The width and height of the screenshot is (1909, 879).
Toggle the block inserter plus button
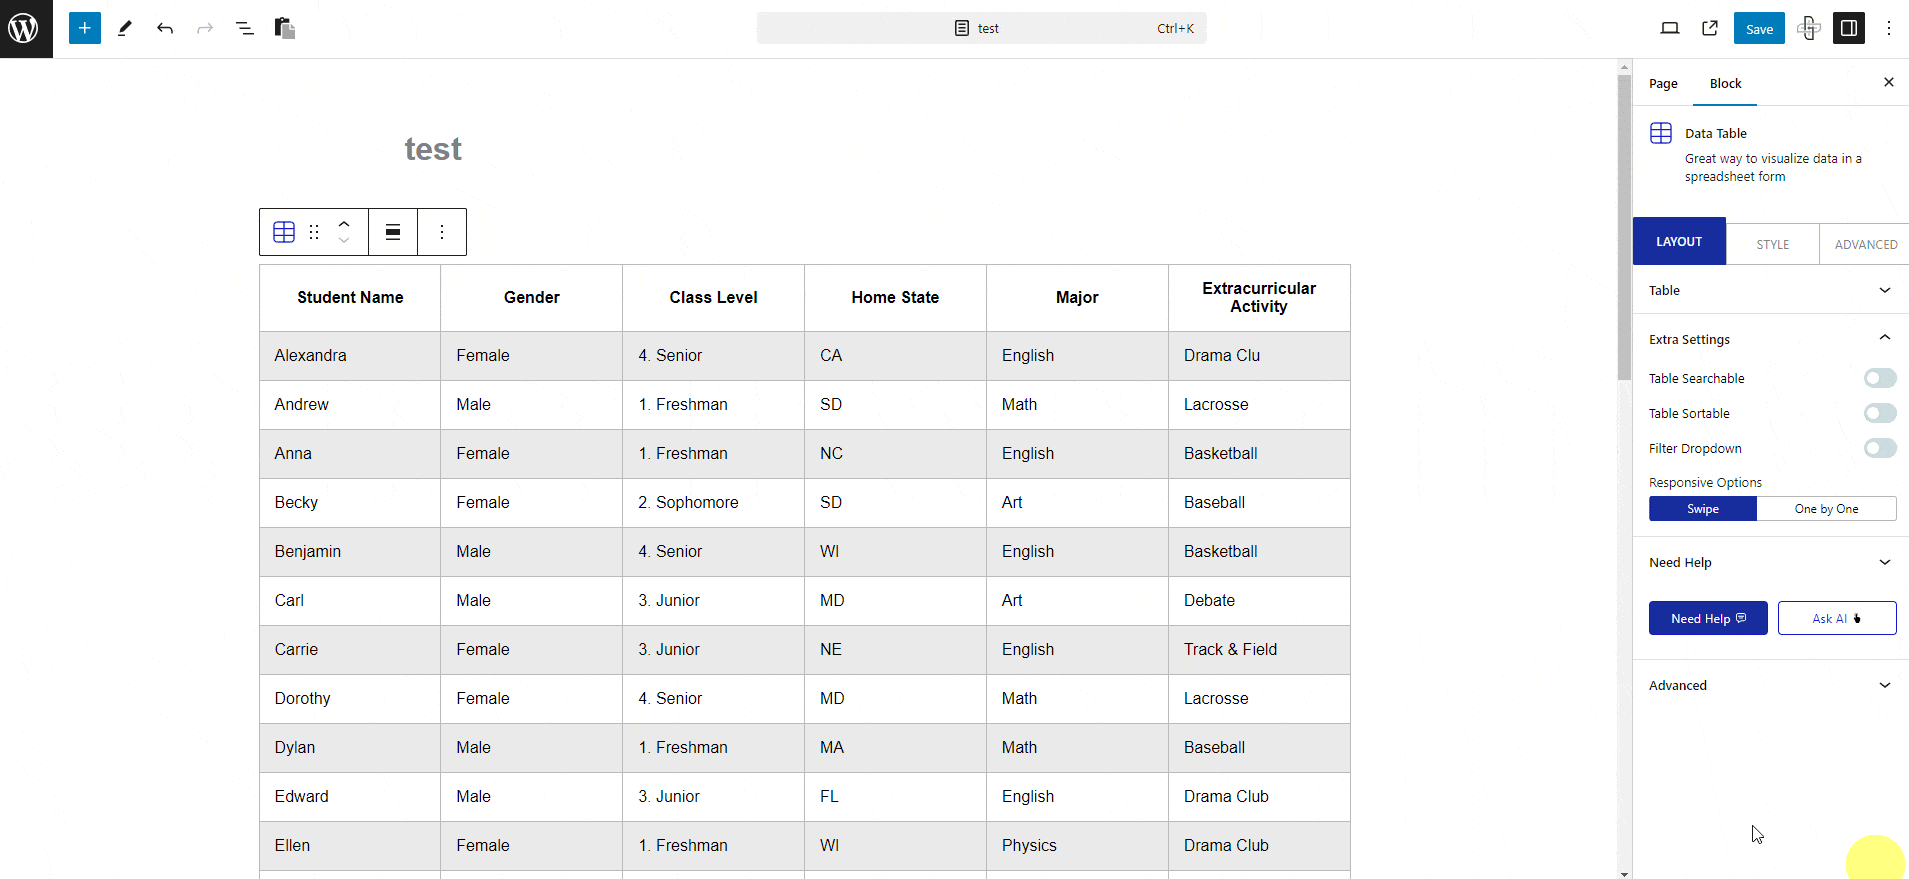point(85,28)
